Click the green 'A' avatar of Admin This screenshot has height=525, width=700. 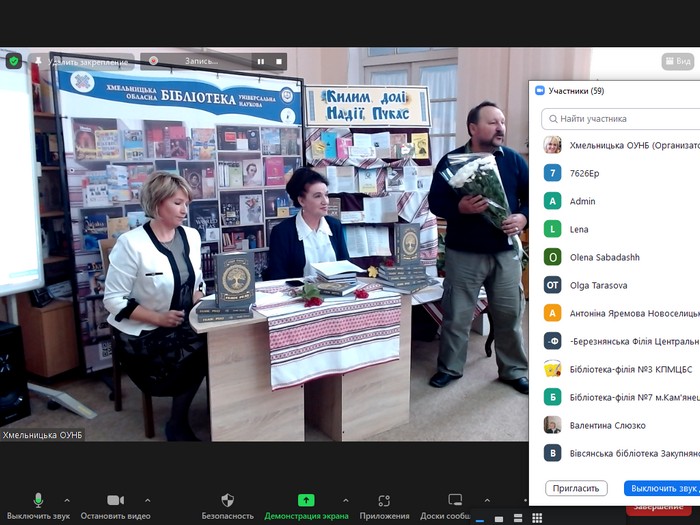[x=552, y=201]
